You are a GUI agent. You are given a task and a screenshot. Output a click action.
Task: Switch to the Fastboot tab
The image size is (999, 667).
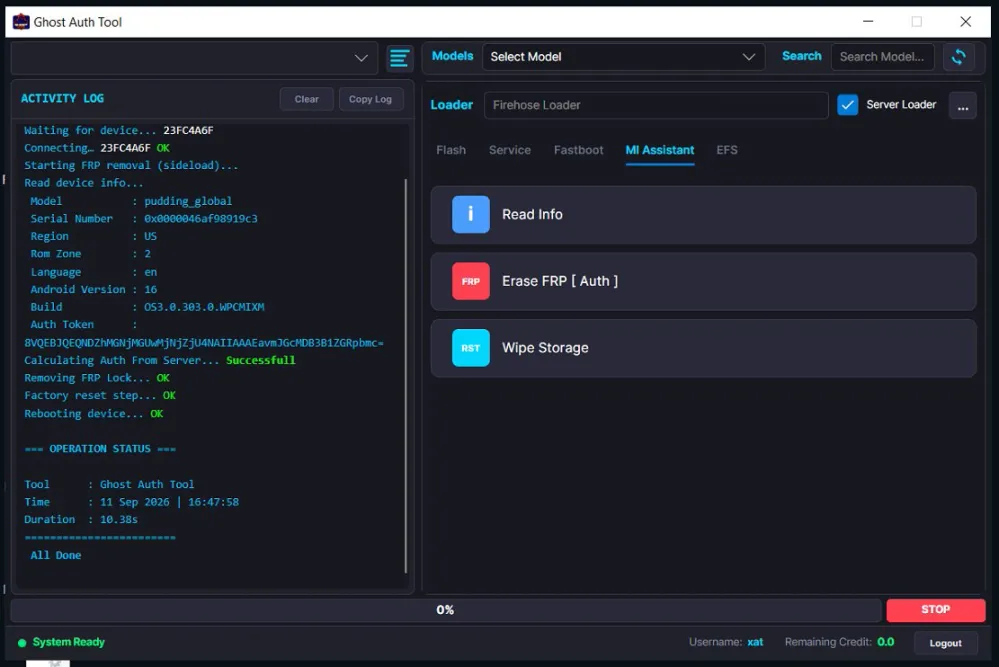coord(579,150)
